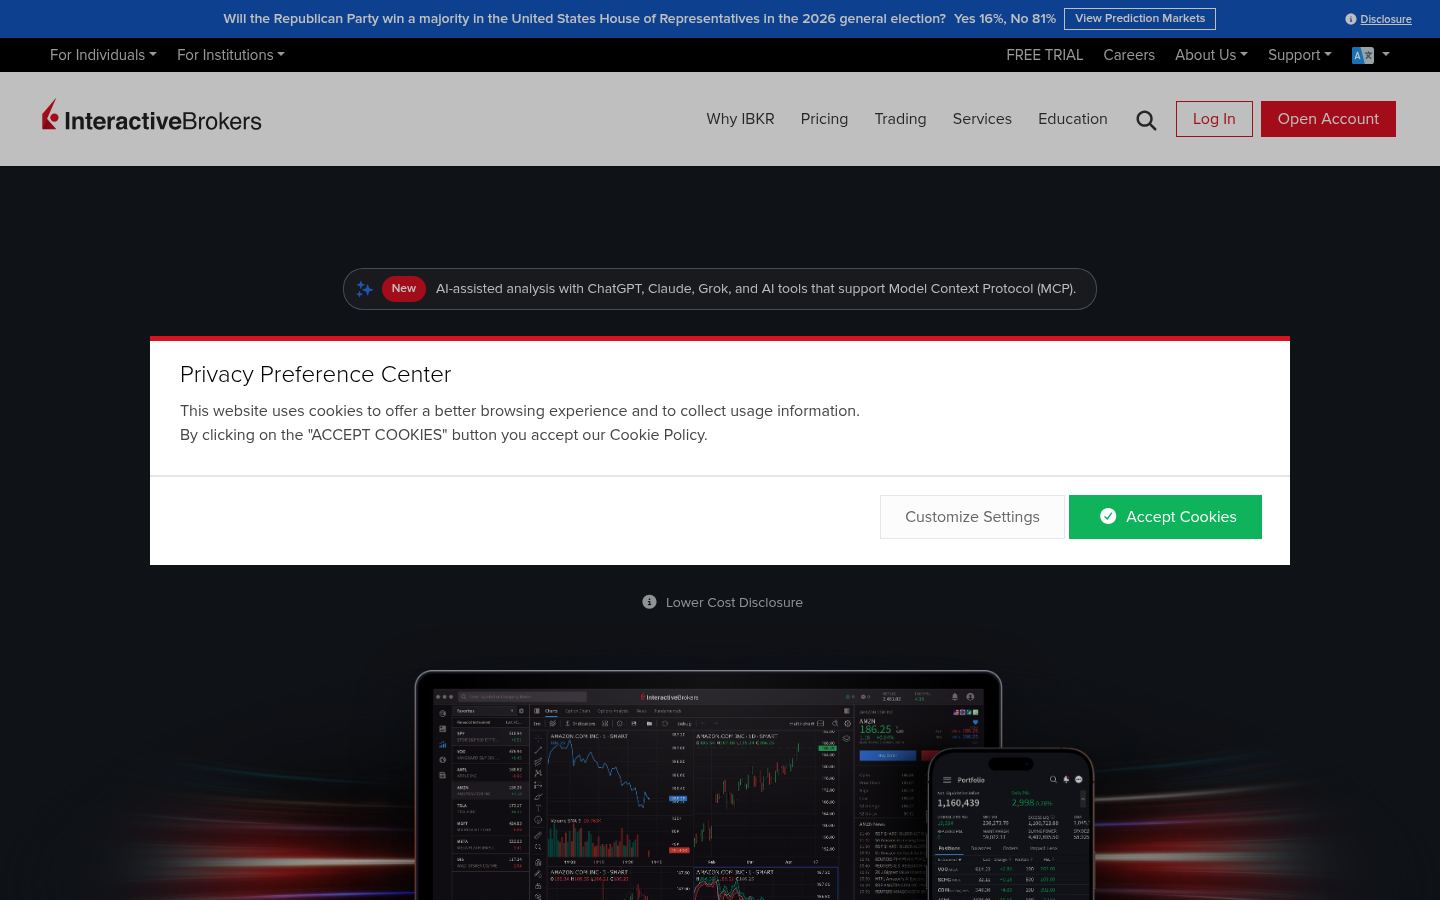Screen dimensions: 1440x900
Task: Click the New badge in AI banner
Action: (x=404, y=289)
